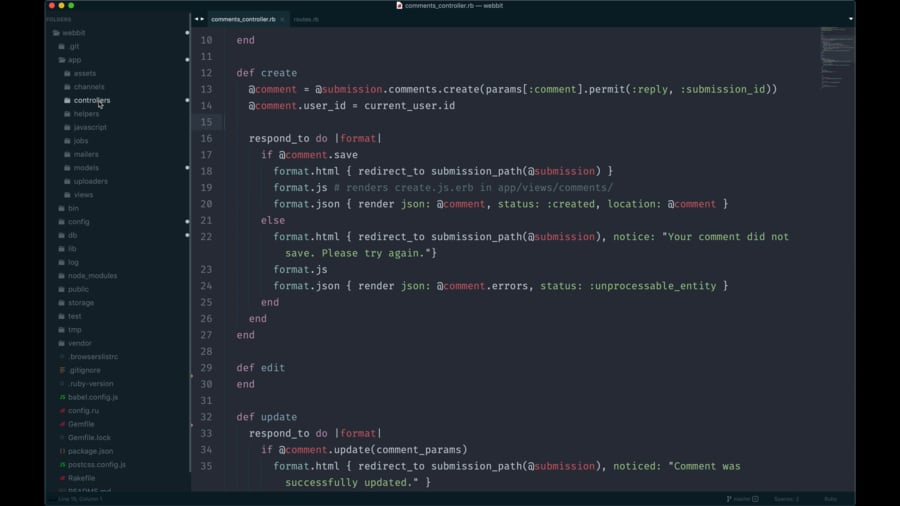Expand the bin folder
This screenshot has width=900, height=506.
[x=73, y=208]
